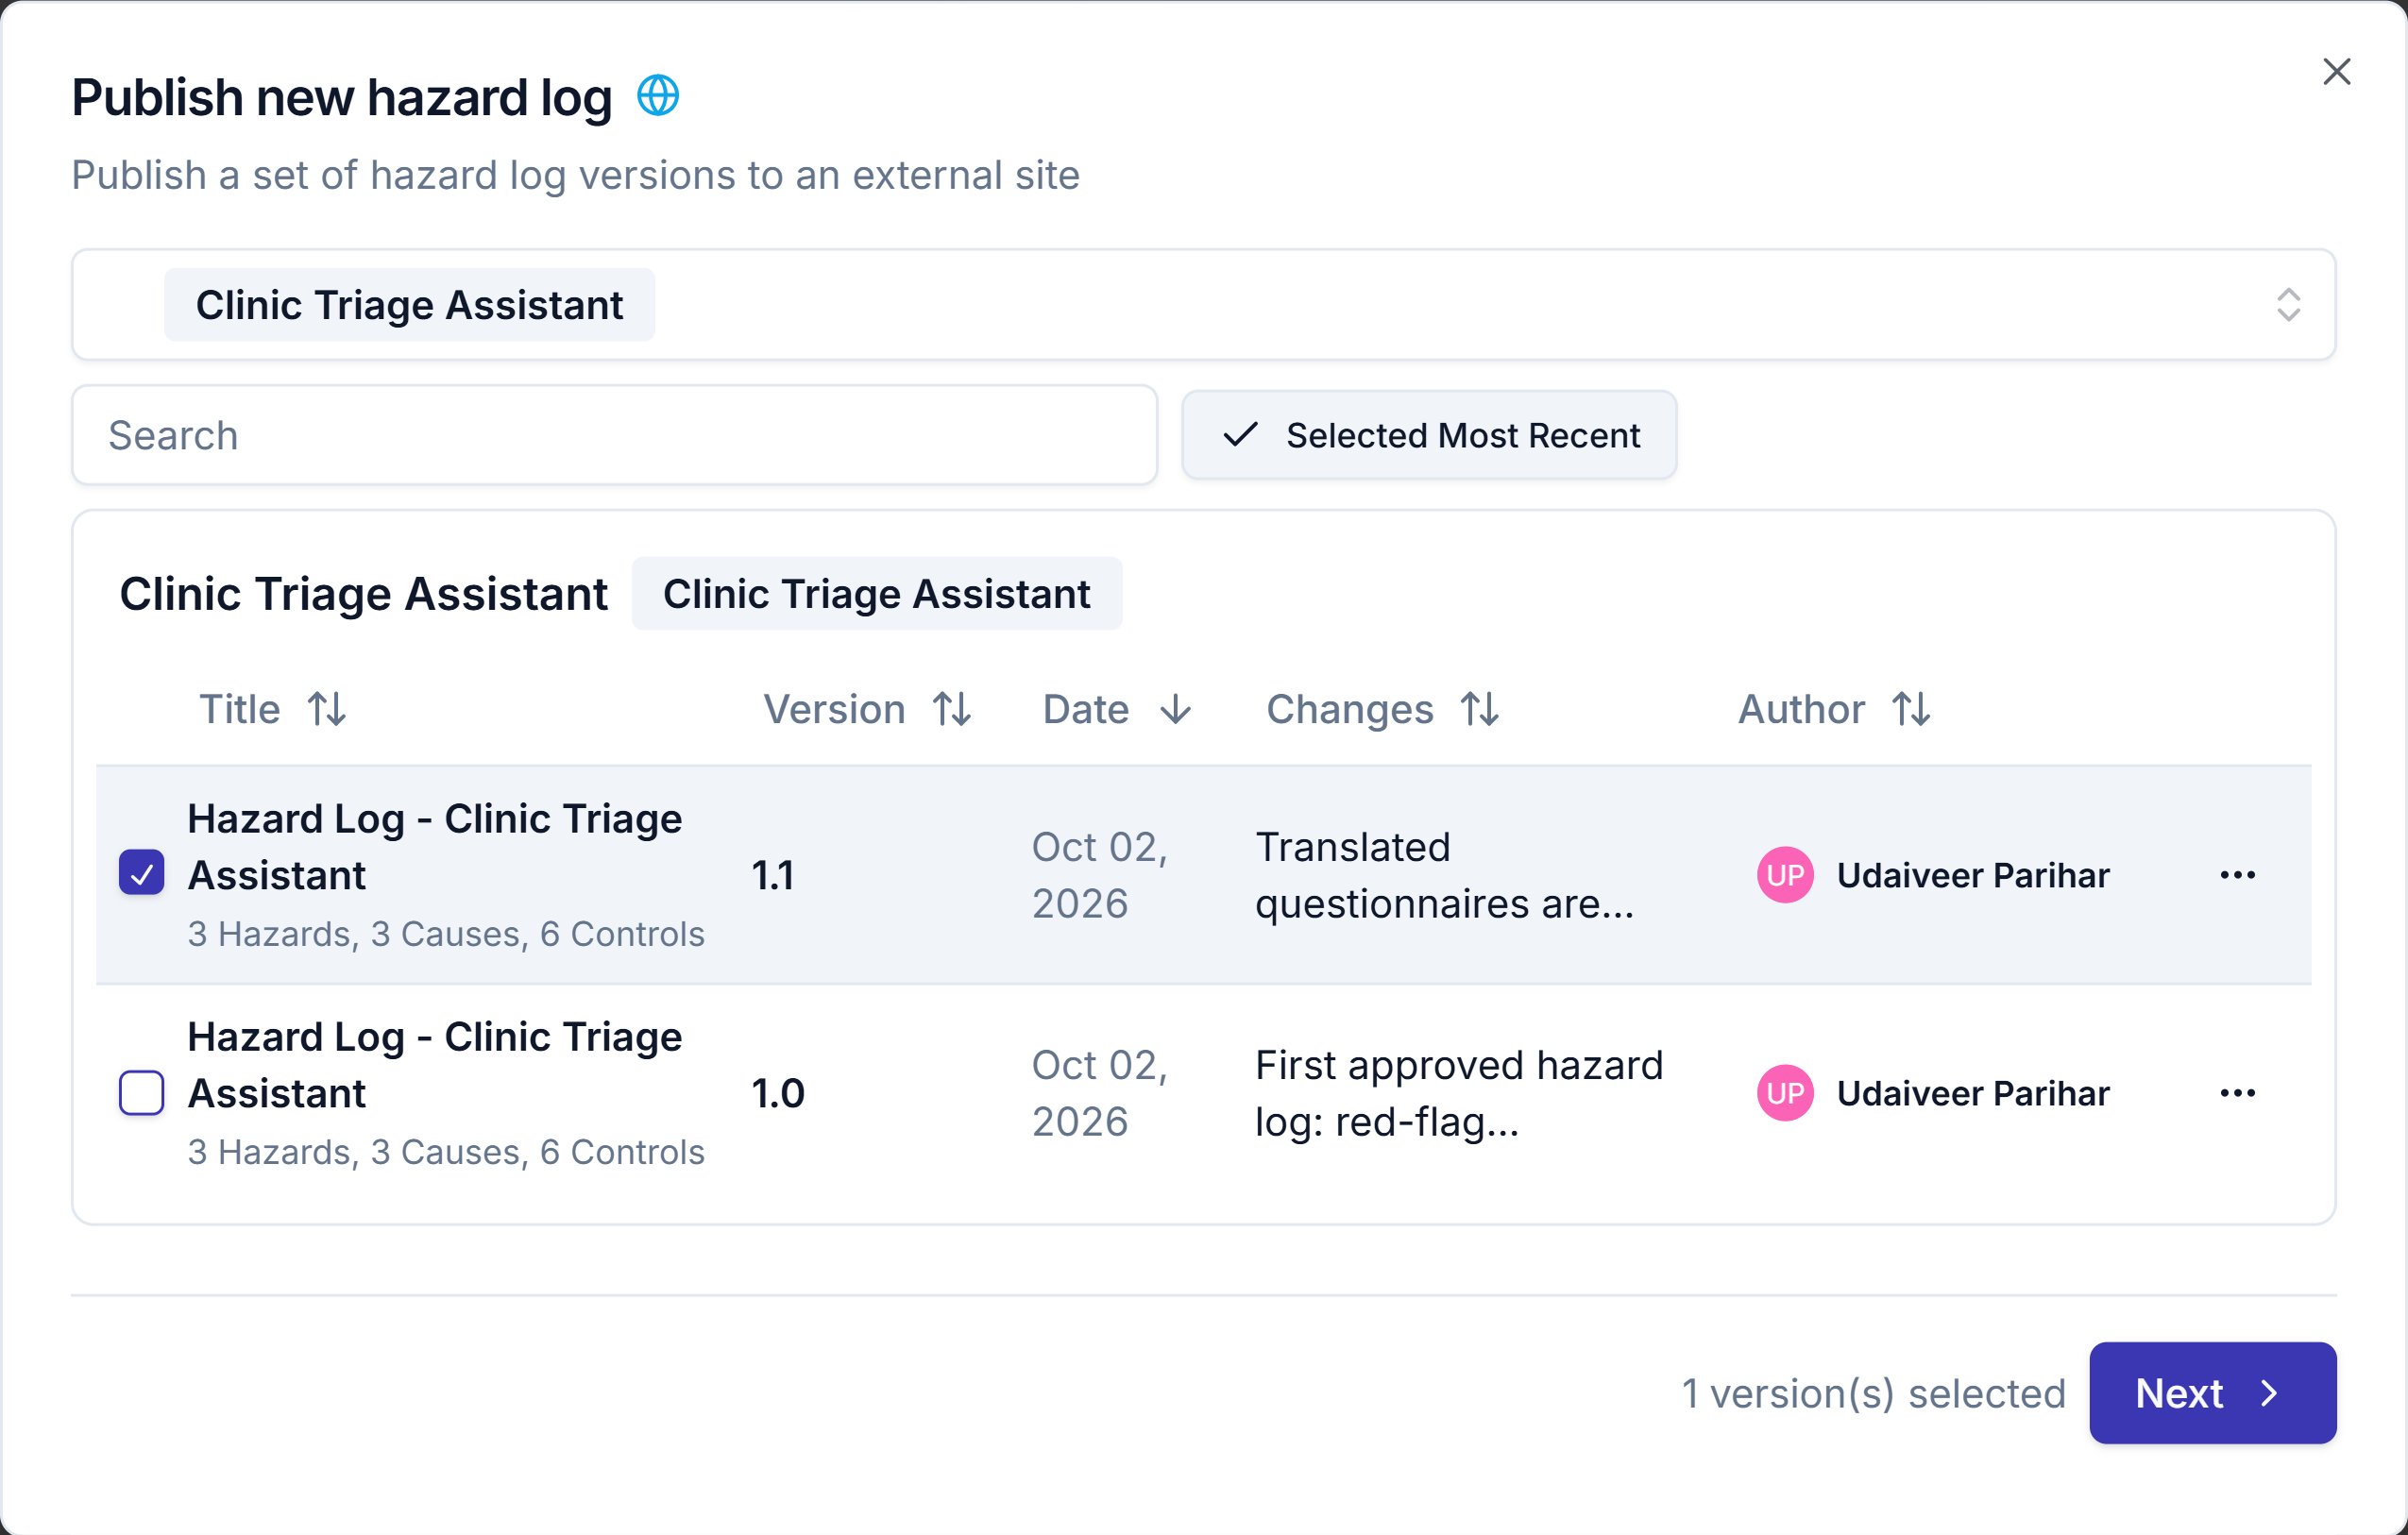Click the version number 1.1 cell
This screenshot has height=1535, width=2408.
pos(773,875)
